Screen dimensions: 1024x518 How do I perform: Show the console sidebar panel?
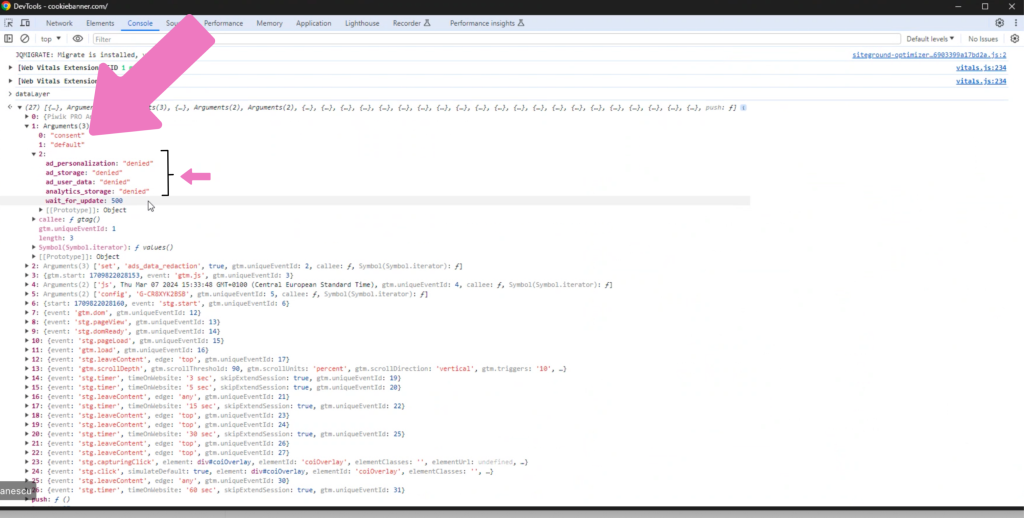click(x=10, y=39)
